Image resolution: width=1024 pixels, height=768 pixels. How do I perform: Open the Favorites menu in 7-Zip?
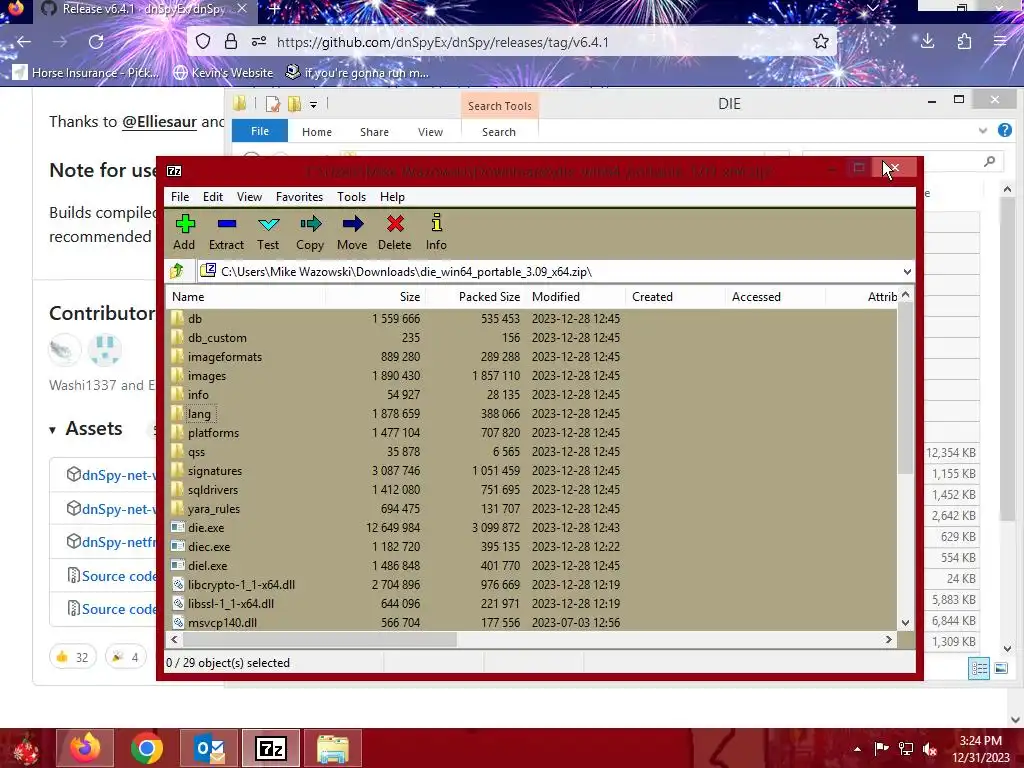(x=299, y=197)
